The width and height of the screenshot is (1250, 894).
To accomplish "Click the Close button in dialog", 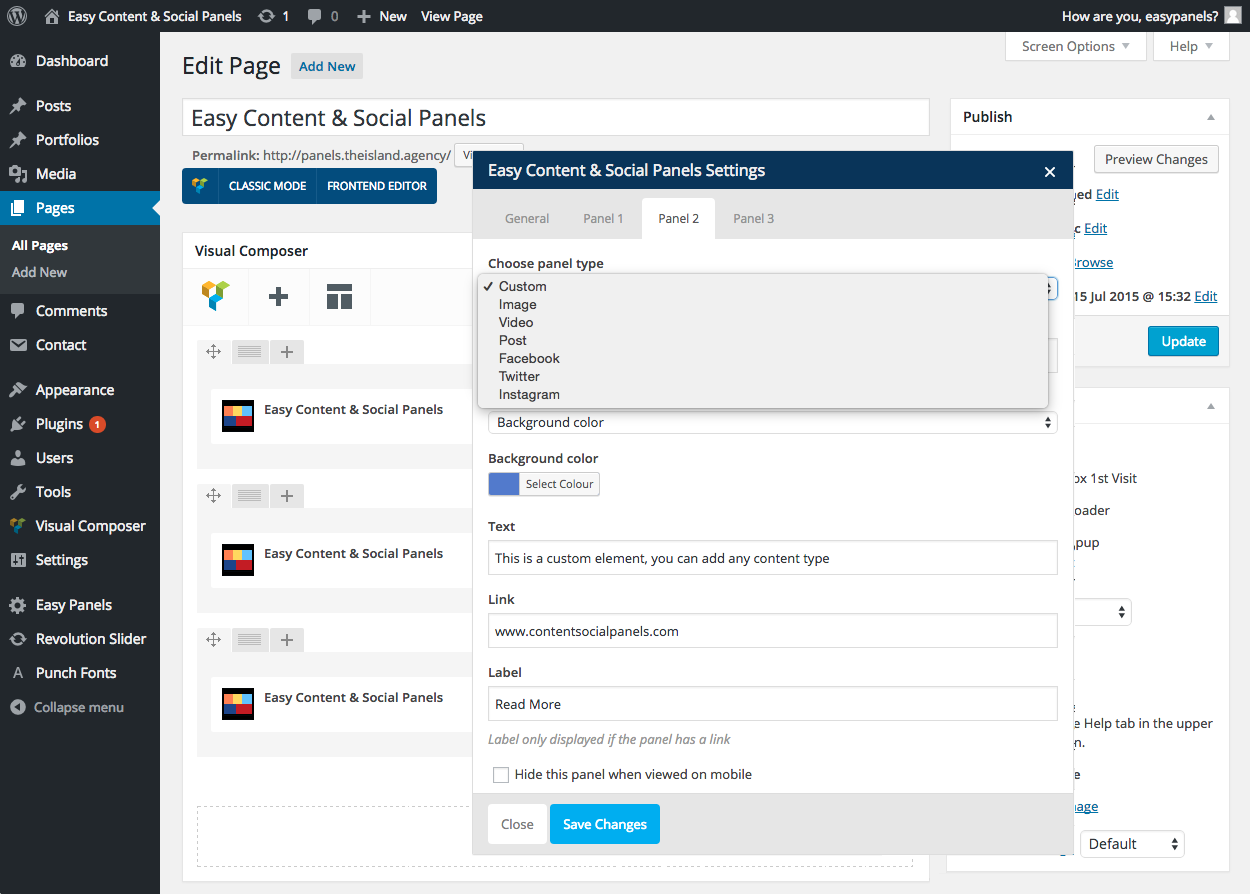I will [517, 824].
